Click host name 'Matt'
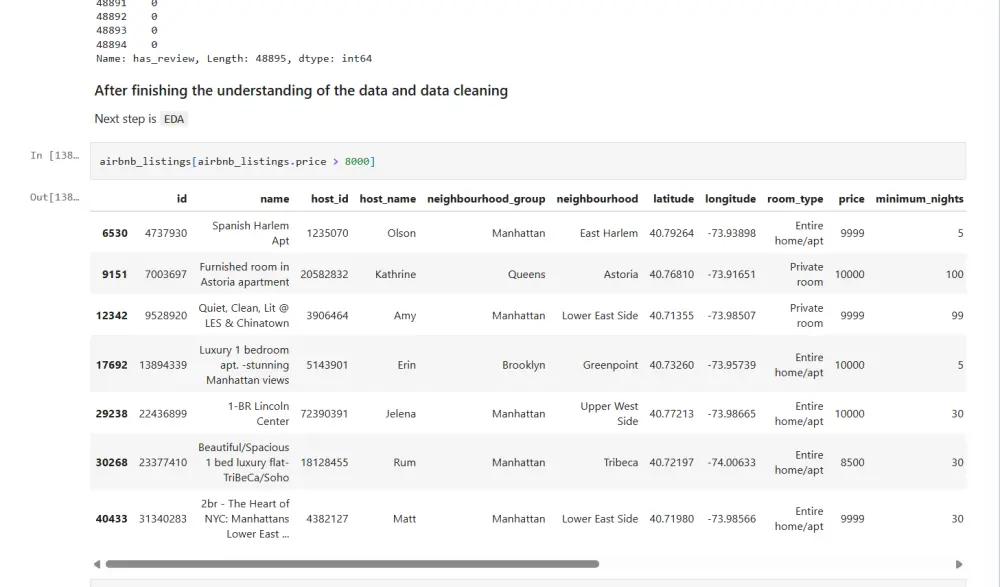 click(404, 519)
